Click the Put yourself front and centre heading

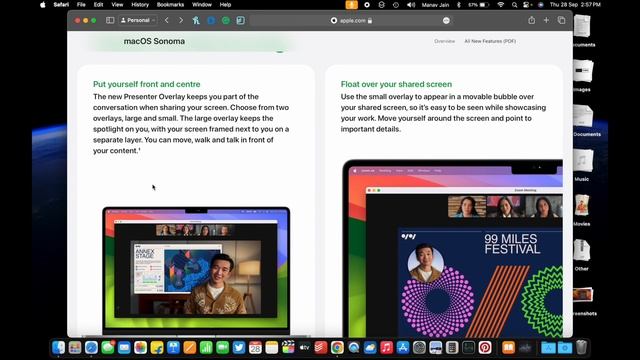pos(147,84)
